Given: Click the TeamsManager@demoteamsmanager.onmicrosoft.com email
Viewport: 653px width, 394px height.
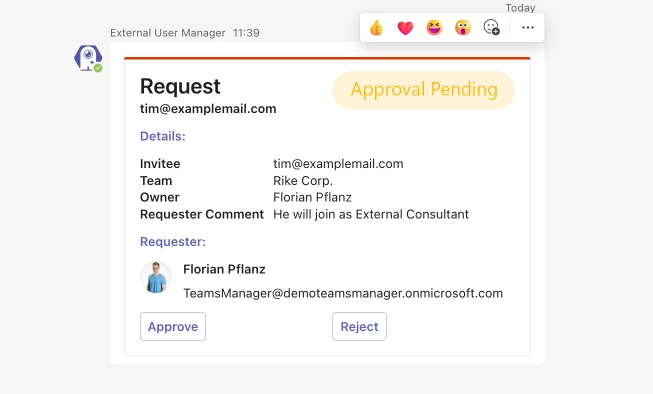Looking at the screenshot, I should [343, 293].
